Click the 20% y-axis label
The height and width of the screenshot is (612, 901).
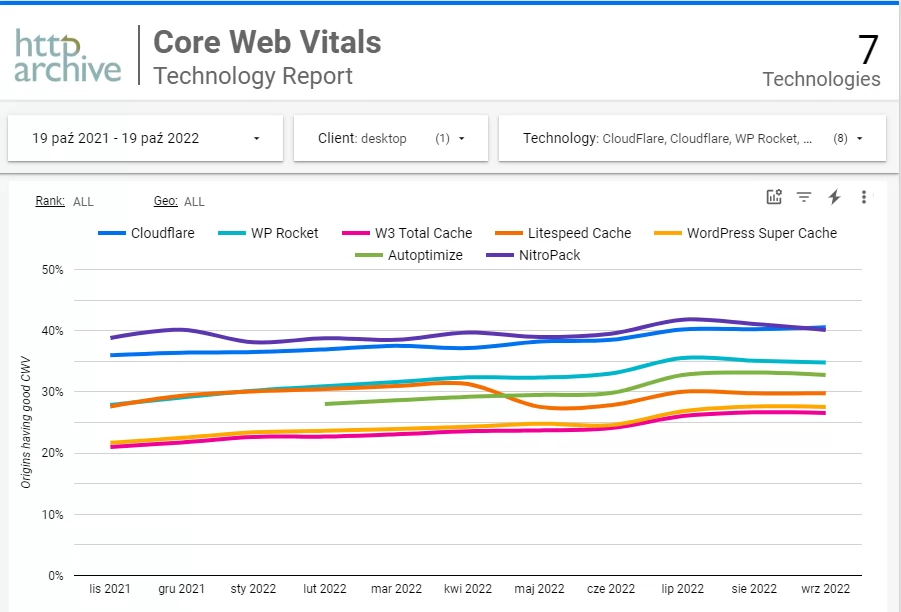click(52, 453)
